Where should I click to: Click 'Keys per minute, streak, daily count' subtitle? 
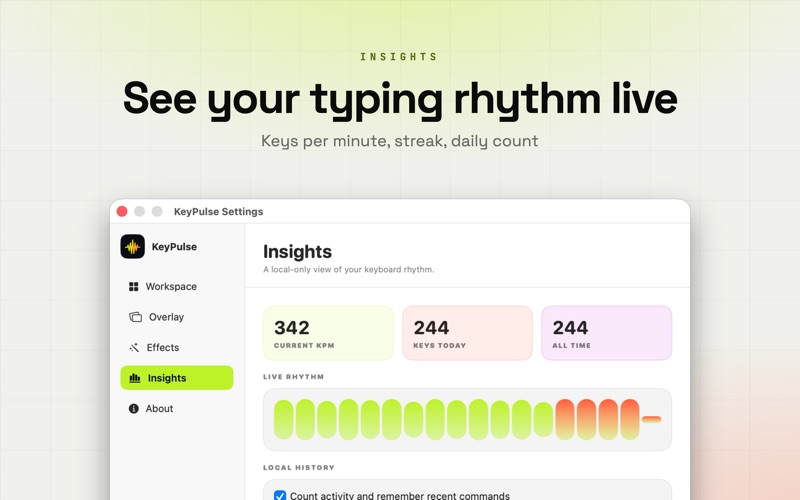tap(399, 141)
